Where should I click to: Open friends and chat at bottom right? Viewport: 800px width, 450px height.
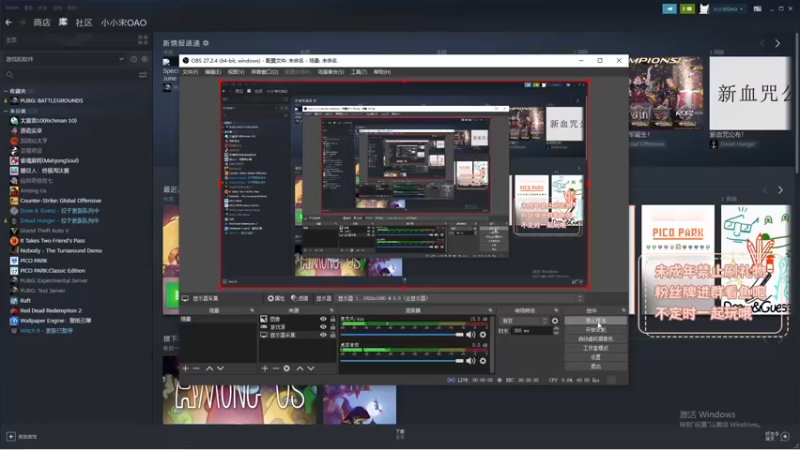point(785,436)
